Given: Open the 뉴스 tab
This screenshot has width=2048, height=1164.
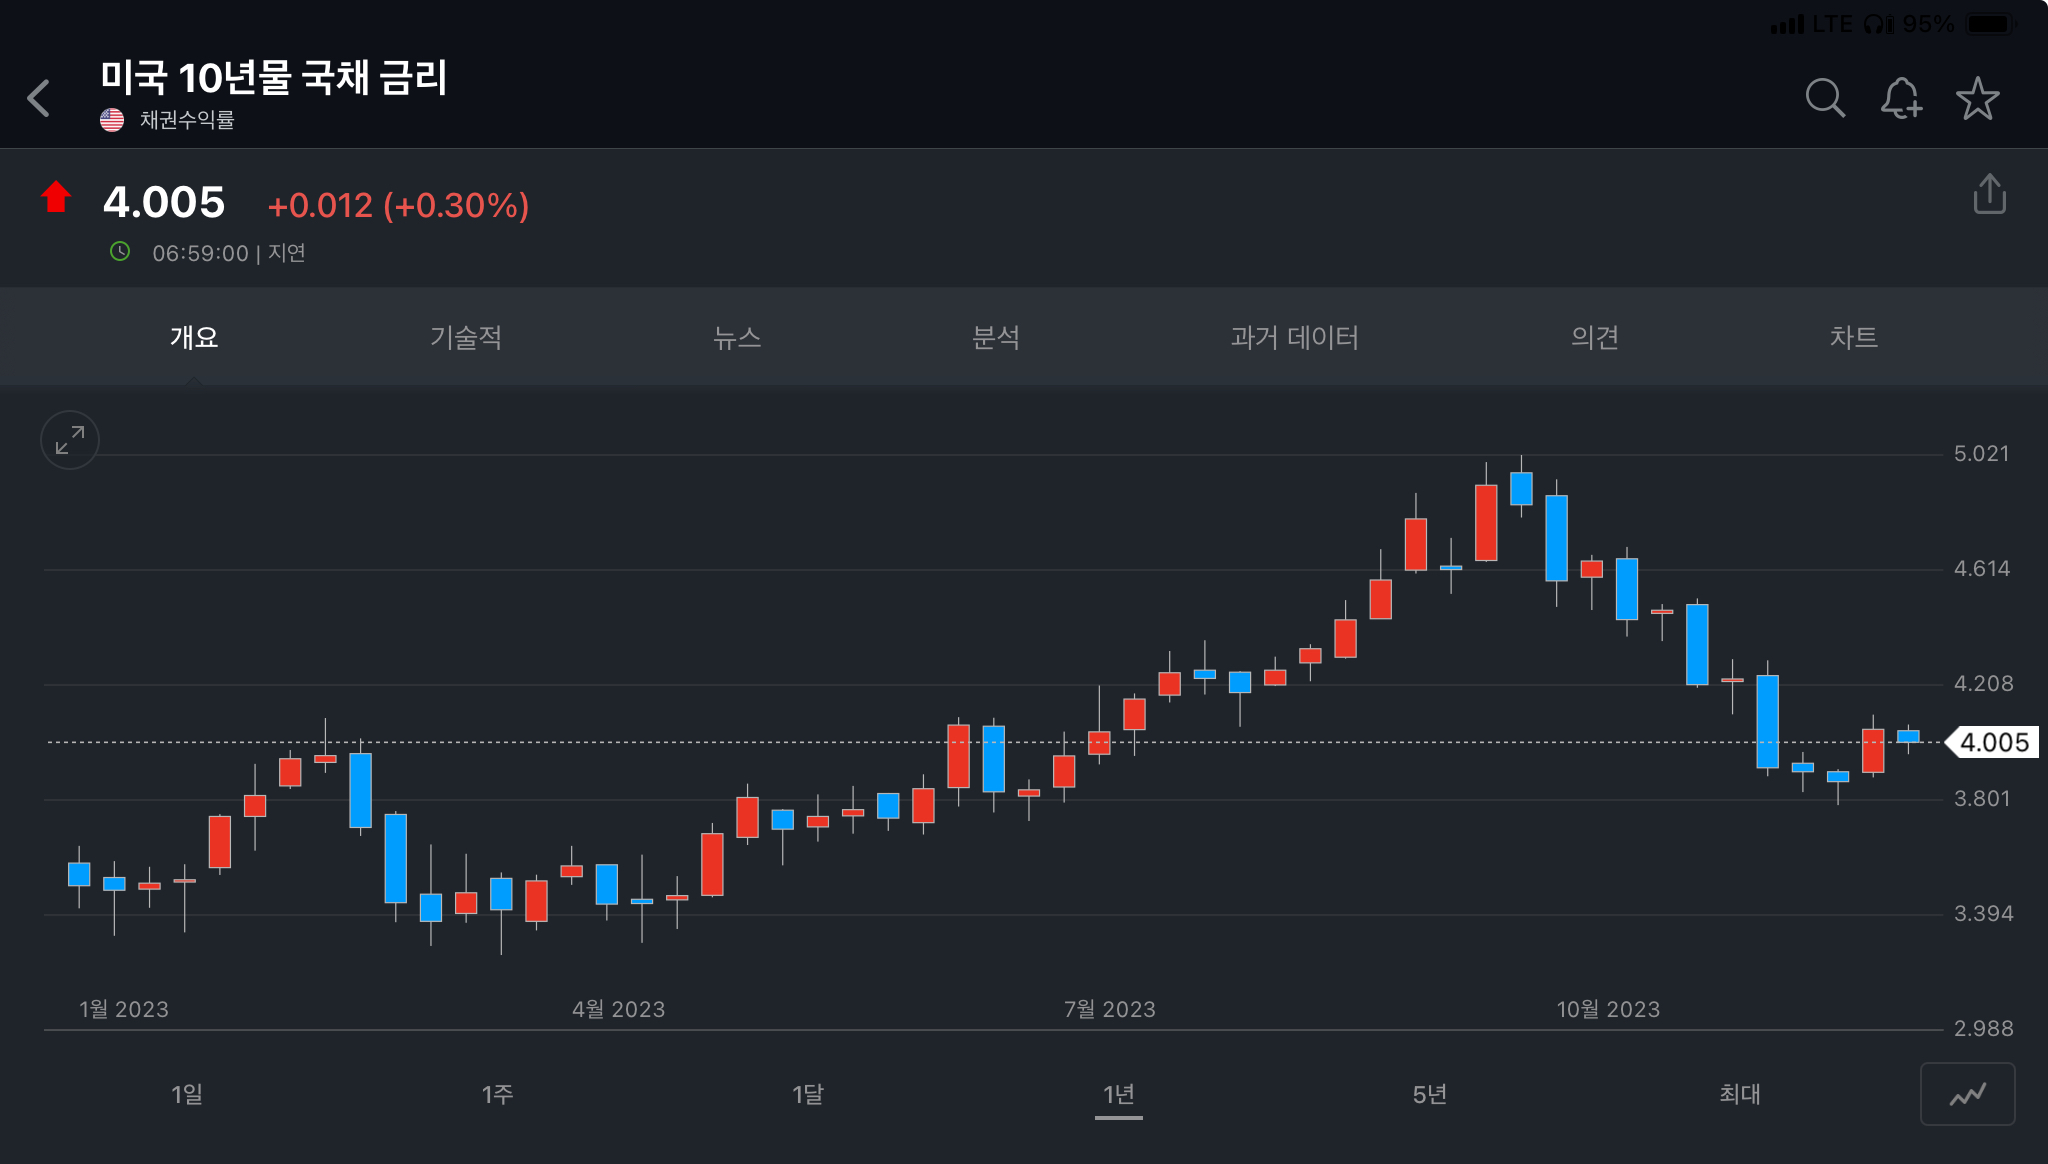Looking at the screenshot, I should coord(737,337).
